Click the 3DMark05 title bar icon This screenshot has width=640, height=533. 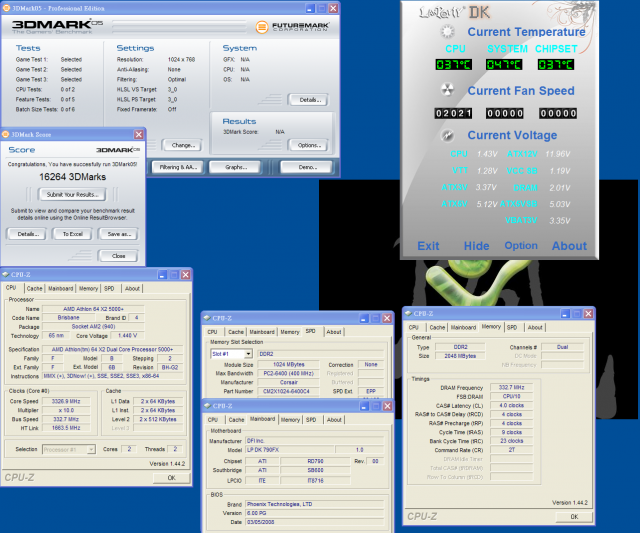pos(6,8)
